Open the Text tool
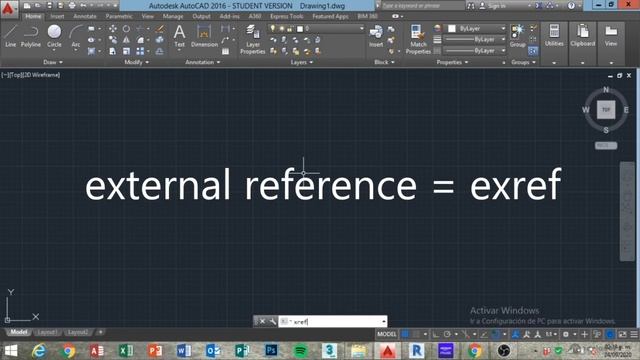The height and width of the screenshot is (360, 640). [179, 36]
